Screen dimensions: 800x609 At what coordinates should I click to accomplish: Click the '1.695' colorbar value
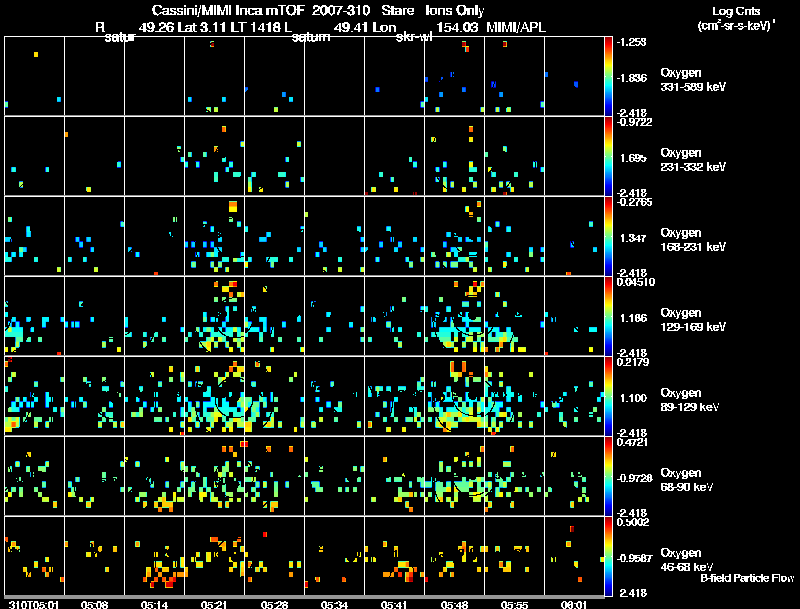pyautogui.click(x=633, y=158)
